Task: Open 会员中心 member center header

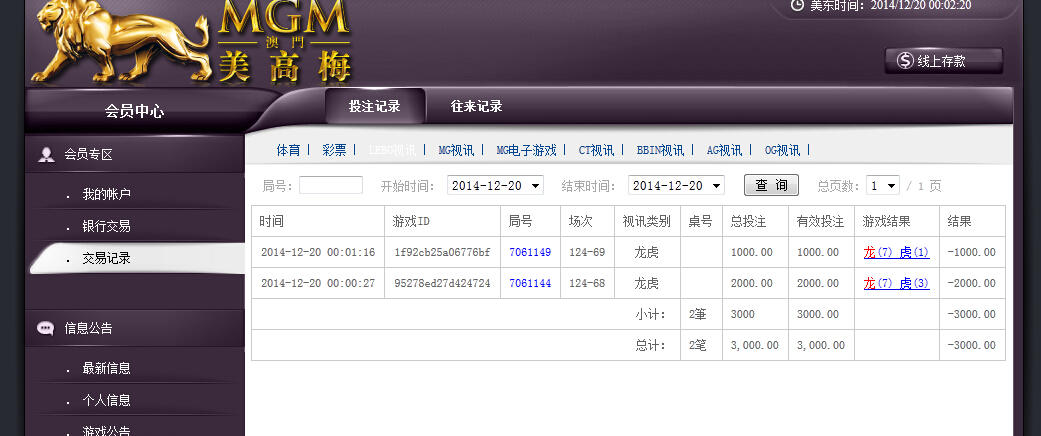Action: [134, 111]
